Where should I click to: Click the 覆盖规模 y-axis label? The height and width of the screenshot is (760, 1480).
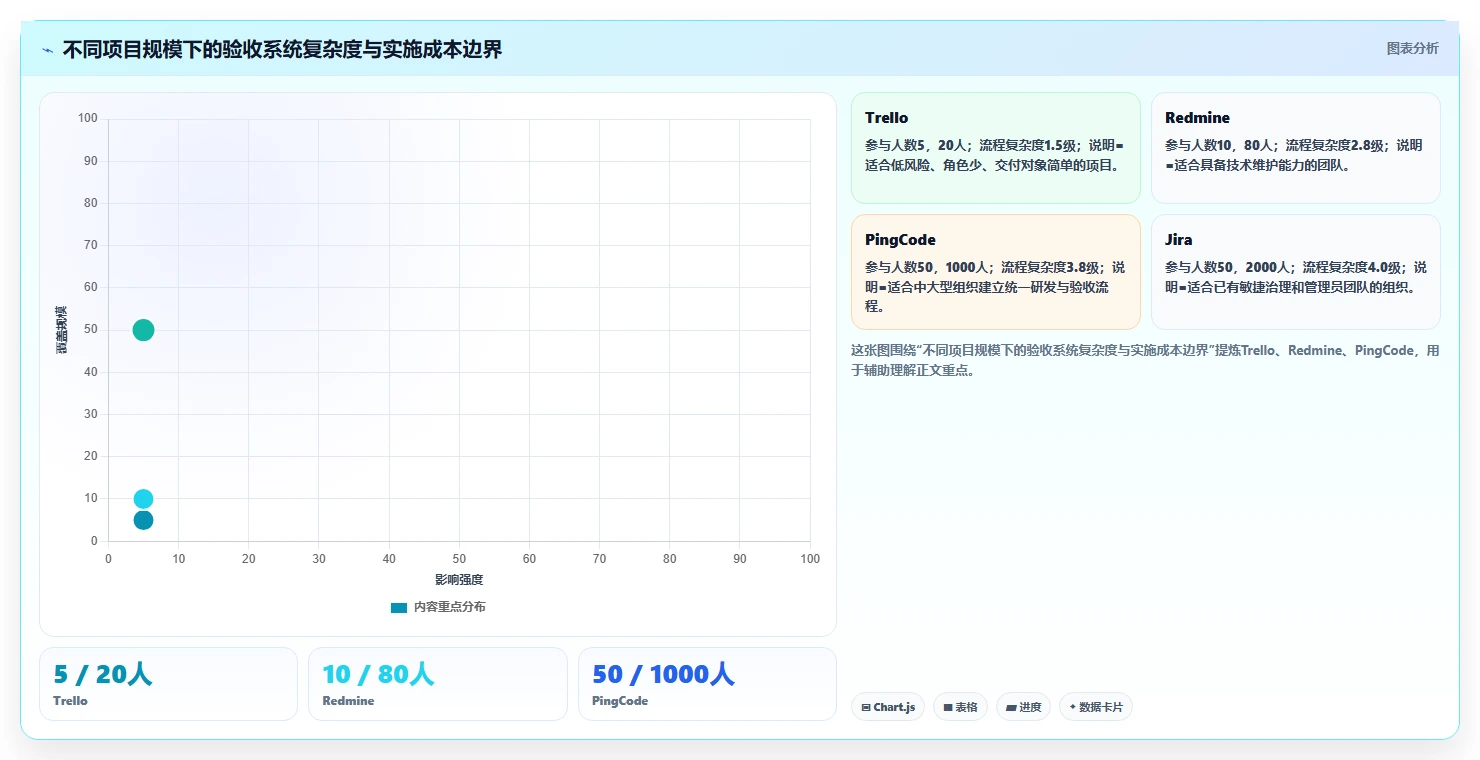[x=61, y=330]
